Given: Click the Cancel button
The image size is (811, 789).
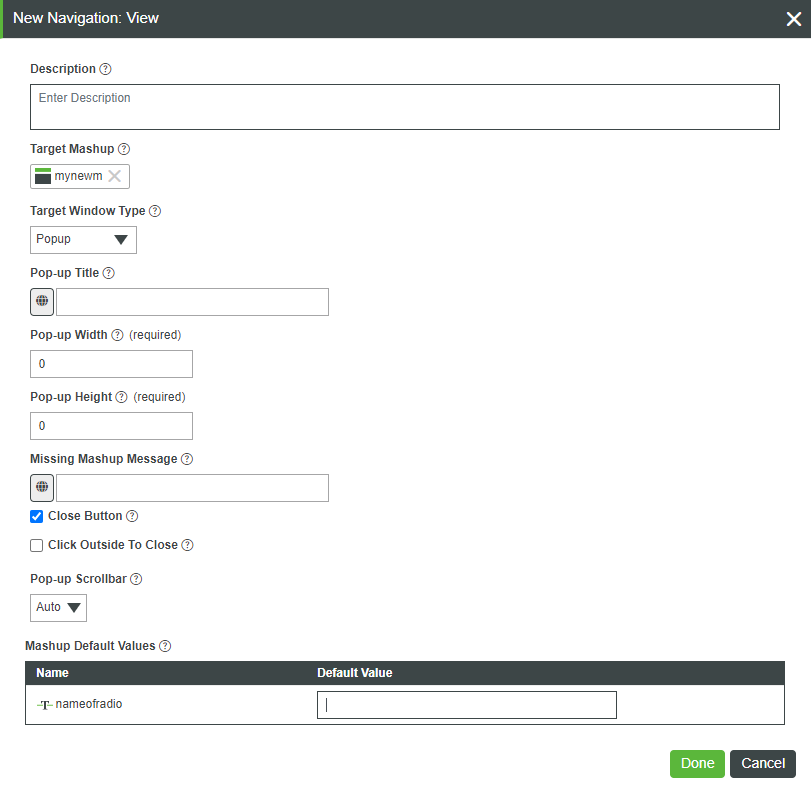Looking at the screenshot, I should click(x=763, y=764).
